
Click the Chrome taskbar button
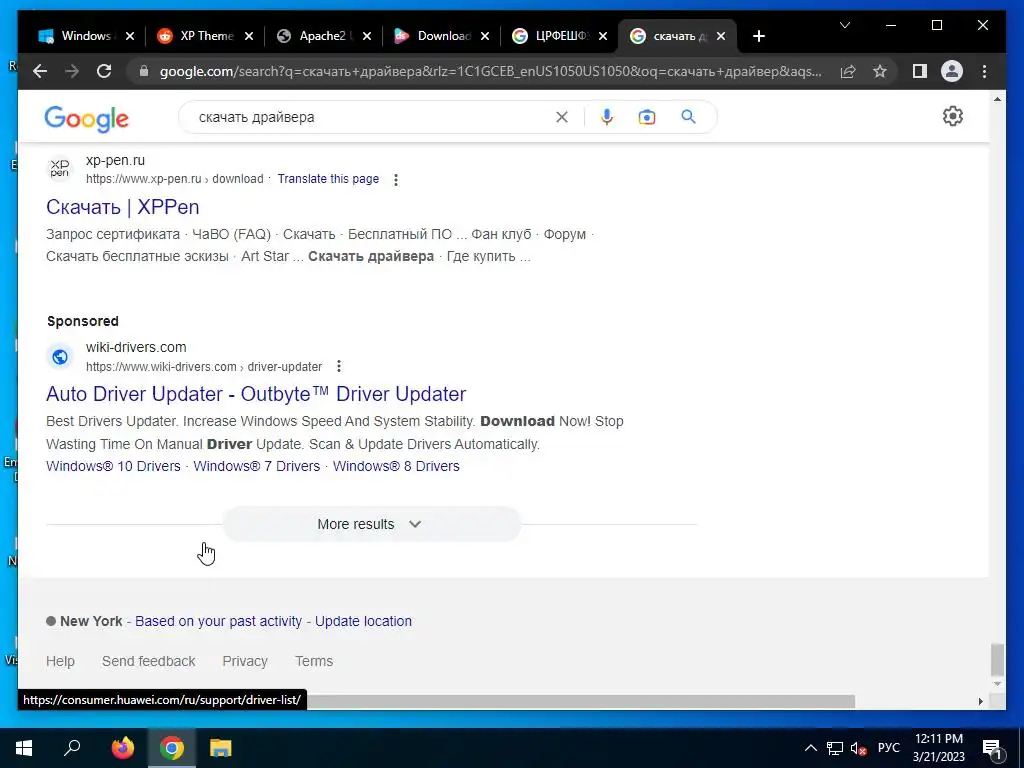click(172, 748)
